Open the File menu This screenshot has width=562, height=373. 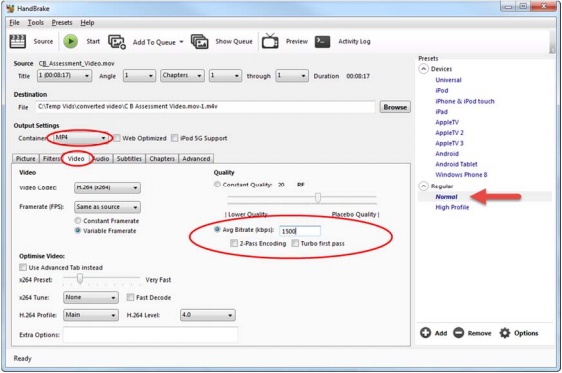(14, 23)
